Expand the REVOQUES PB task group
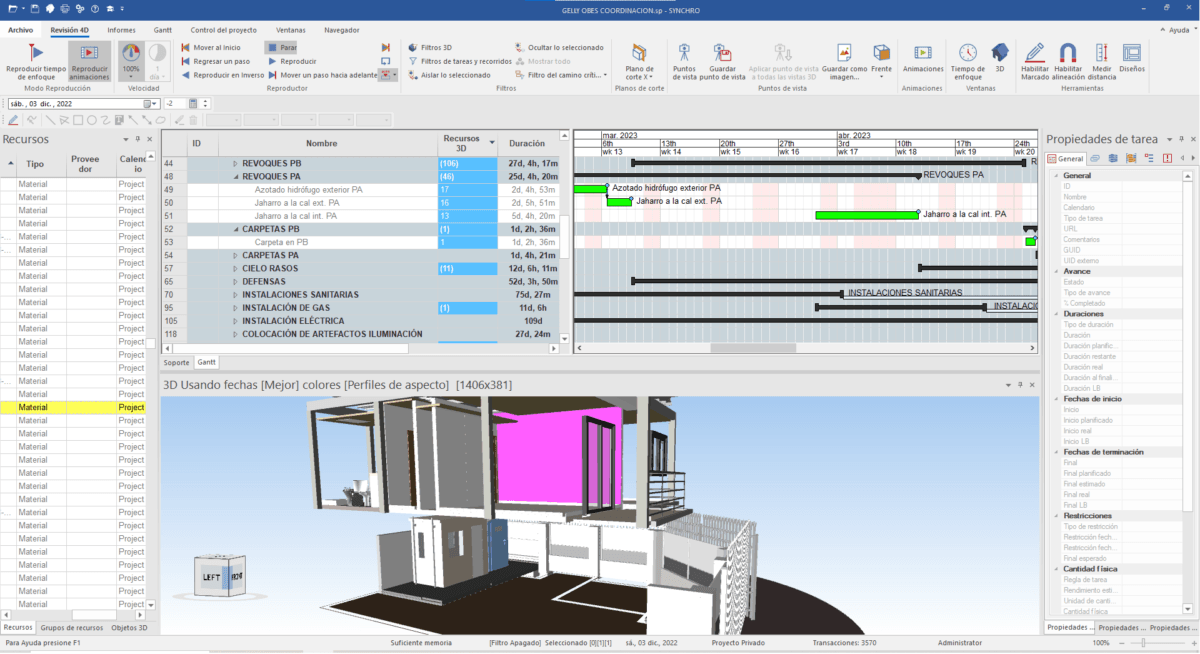This screenshot has height=654, width=1200. (236, 163)
